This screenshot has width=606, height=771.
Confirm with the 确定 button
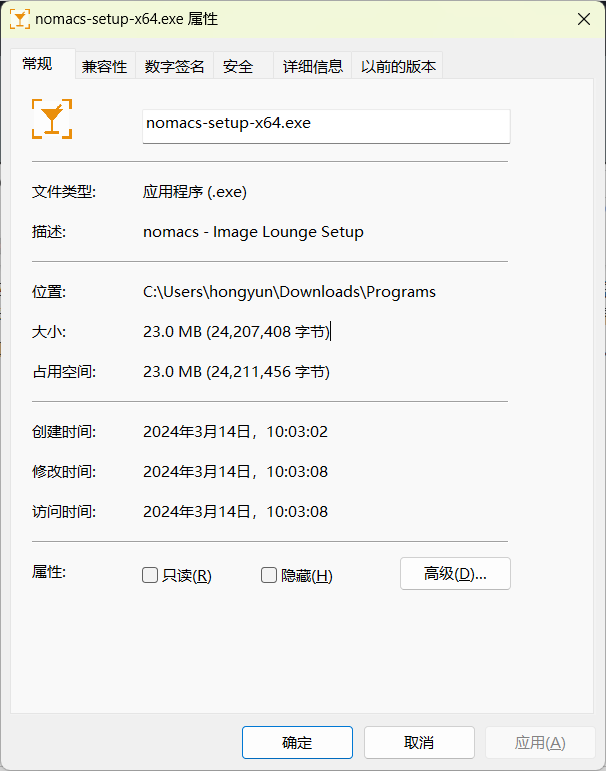click(x=298, y=742)
